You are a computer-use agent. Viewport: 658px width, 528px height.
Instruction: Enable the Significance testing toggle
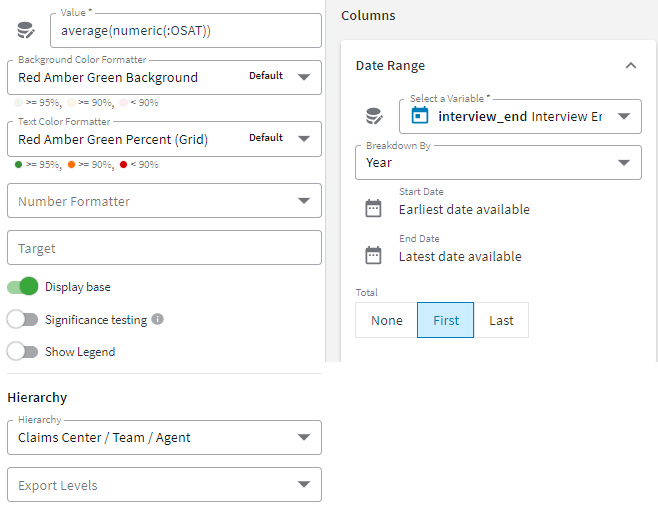coord(23,319)
